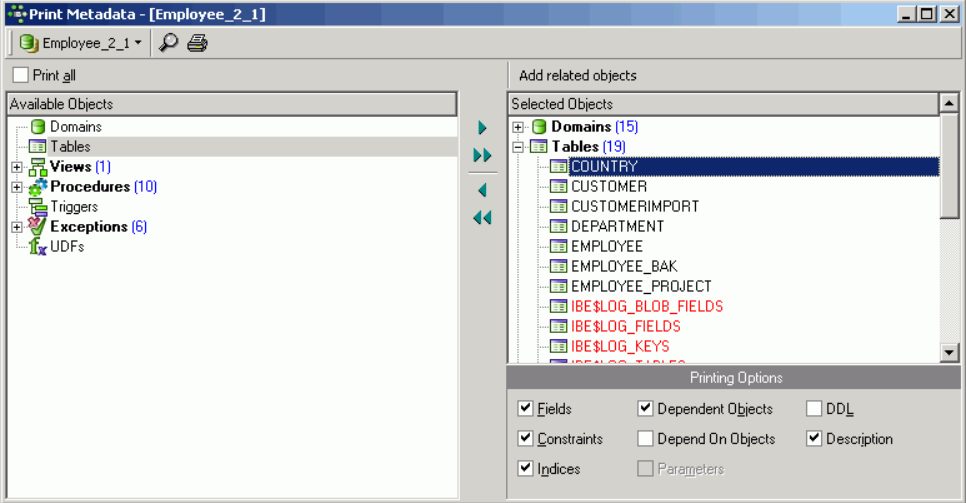Select the CUSTOMER table in Selected Objects

click(608, 186)
